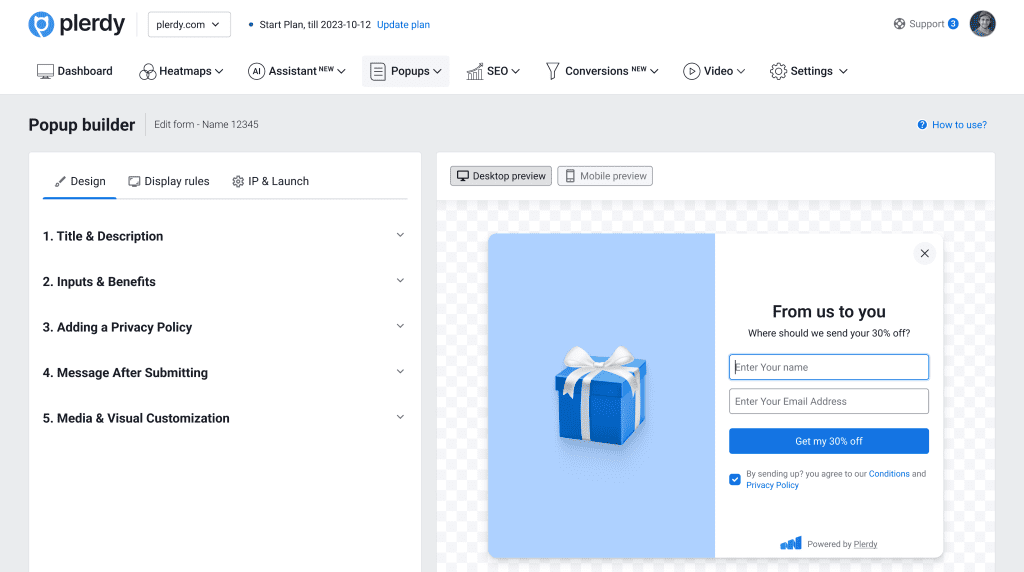Viewport: 1024px width, 572px height.
Task: Switch to Mobile preview
Action: (605, 176)
